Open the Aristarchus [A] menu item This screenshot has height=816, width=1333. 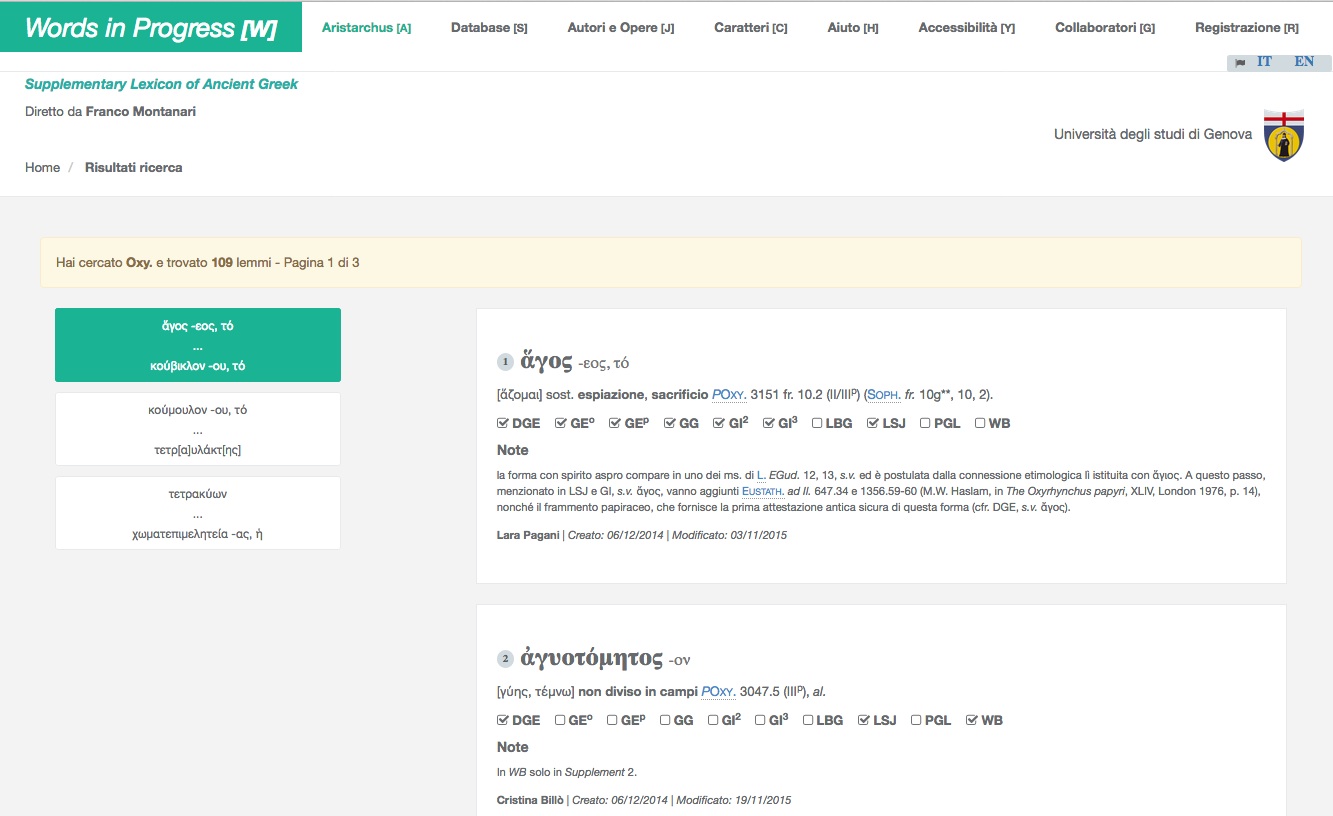point(366,28)
